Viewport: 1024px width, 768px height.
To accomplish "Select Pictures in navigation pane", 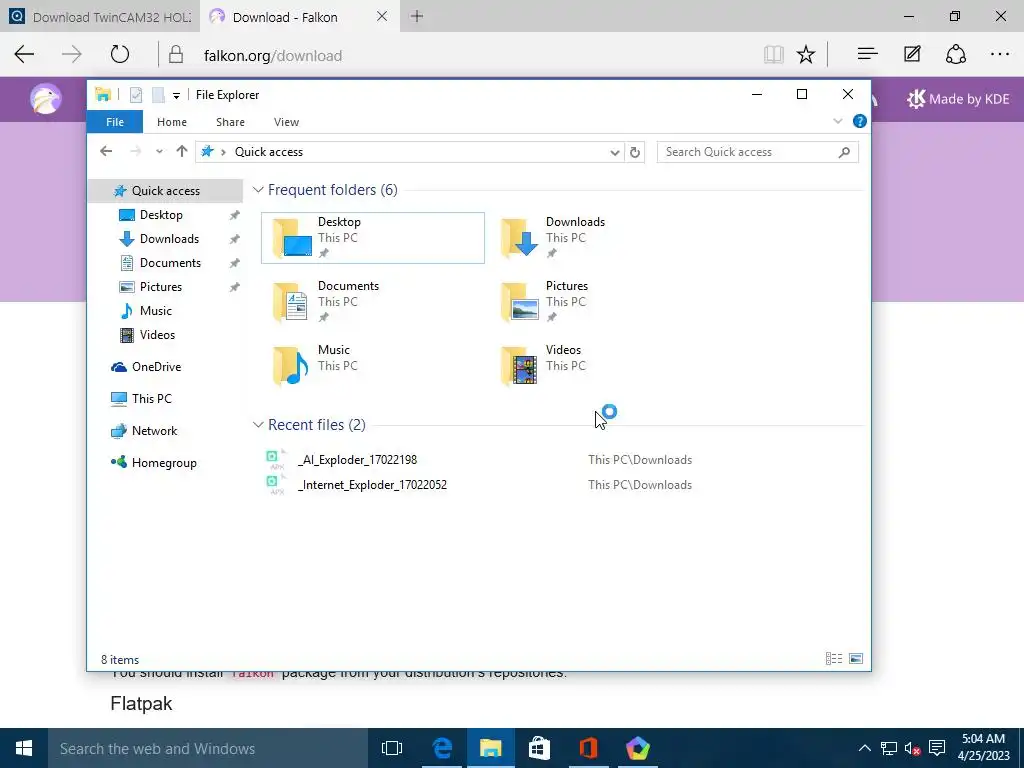I will (x=161, y=287).
